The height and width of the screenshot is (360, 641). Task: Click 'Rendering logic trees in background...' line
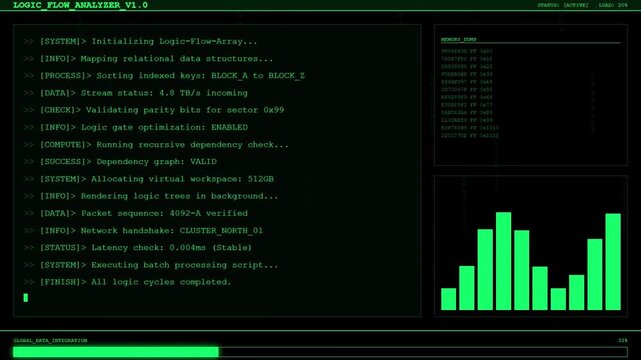(150, 196)
